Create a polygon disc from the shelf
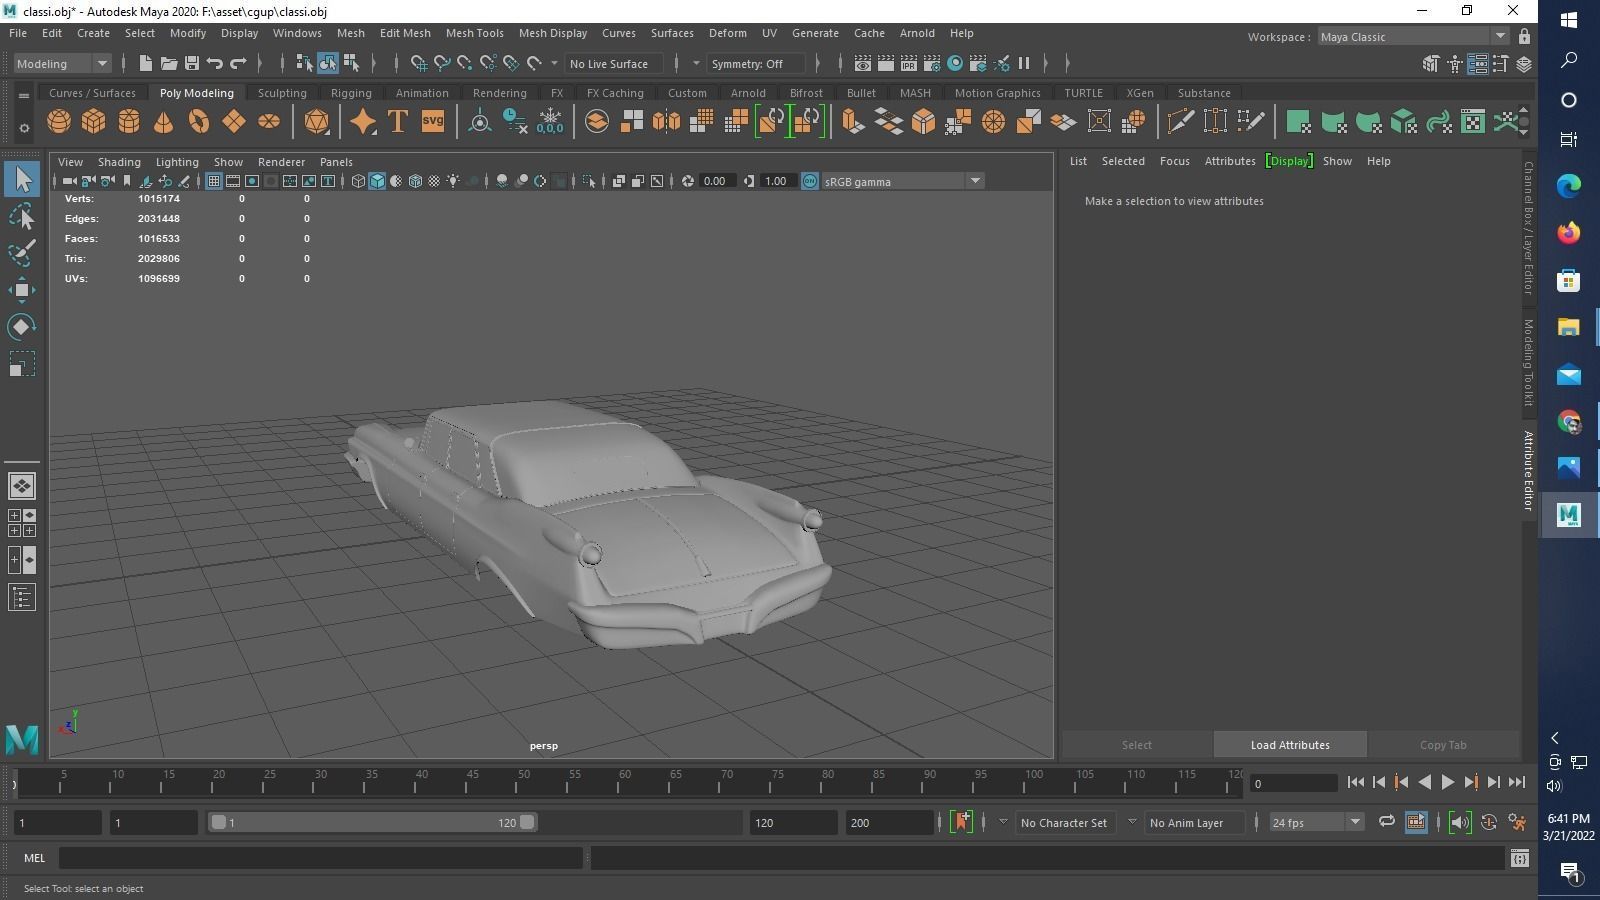This screenshot has height=900, width=1600. pyautogui.click(x=269, y=122)
